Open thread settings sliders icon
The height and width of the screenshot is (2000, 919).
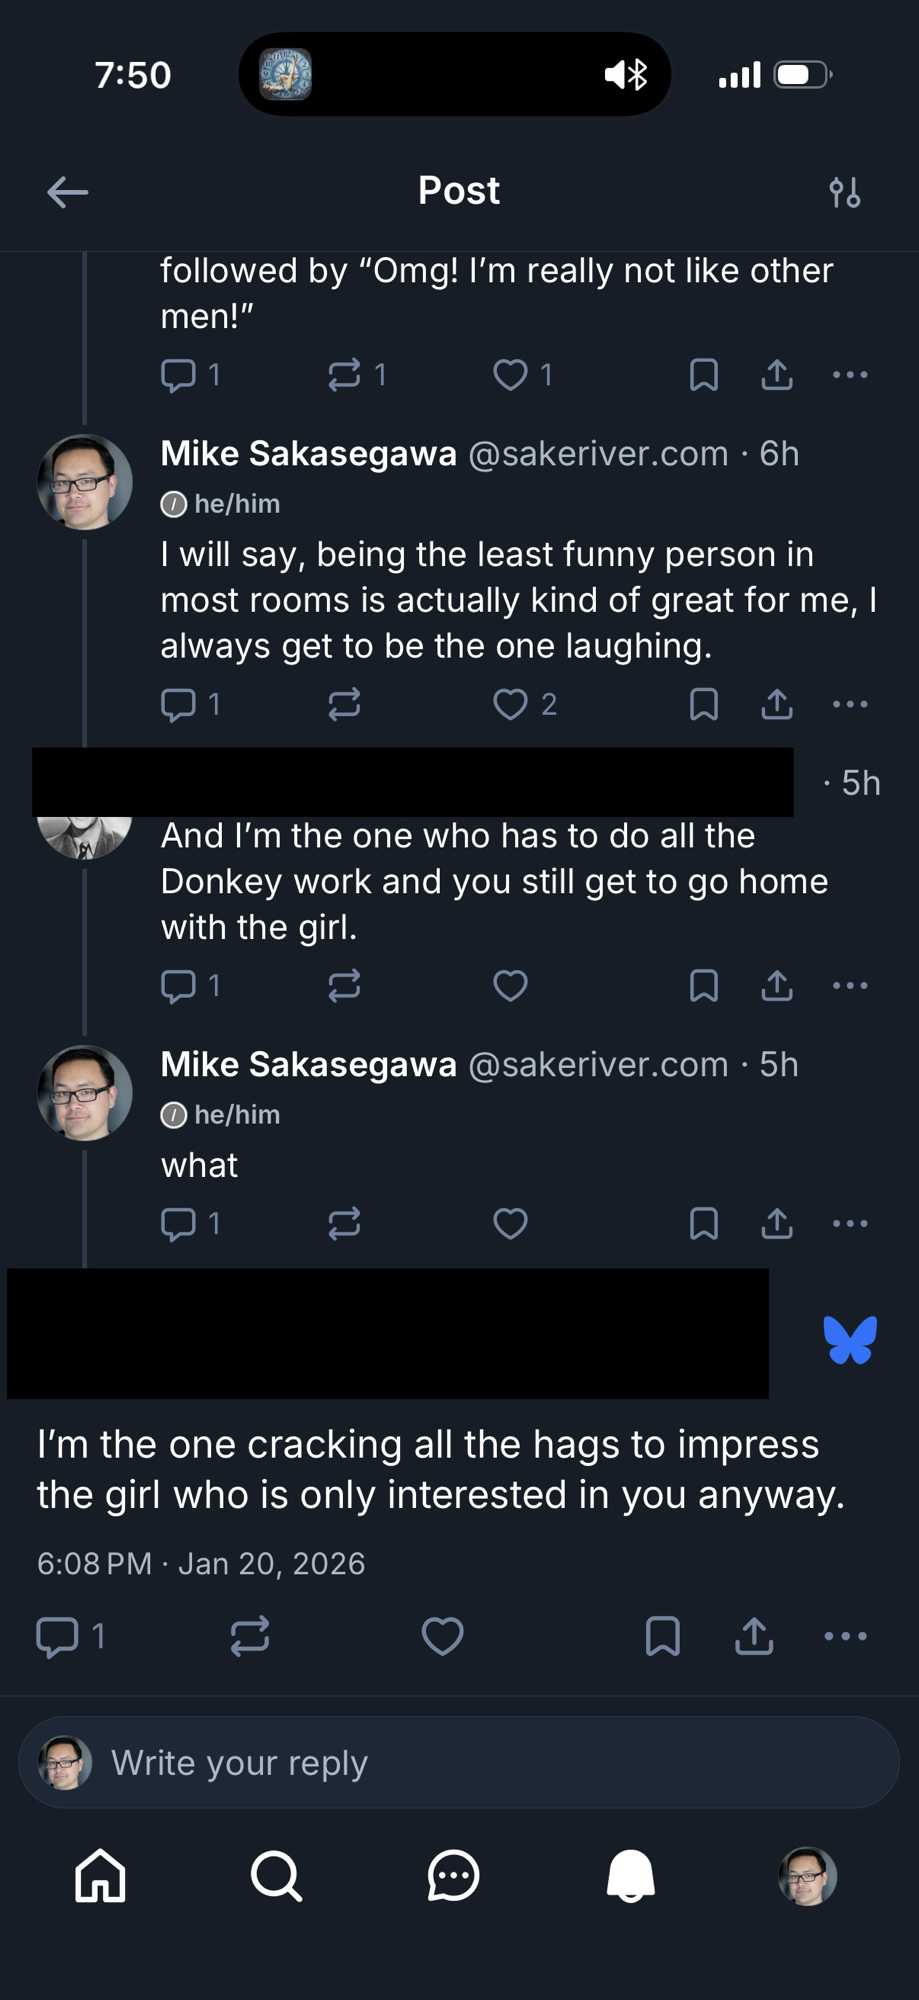pos(845,192)
